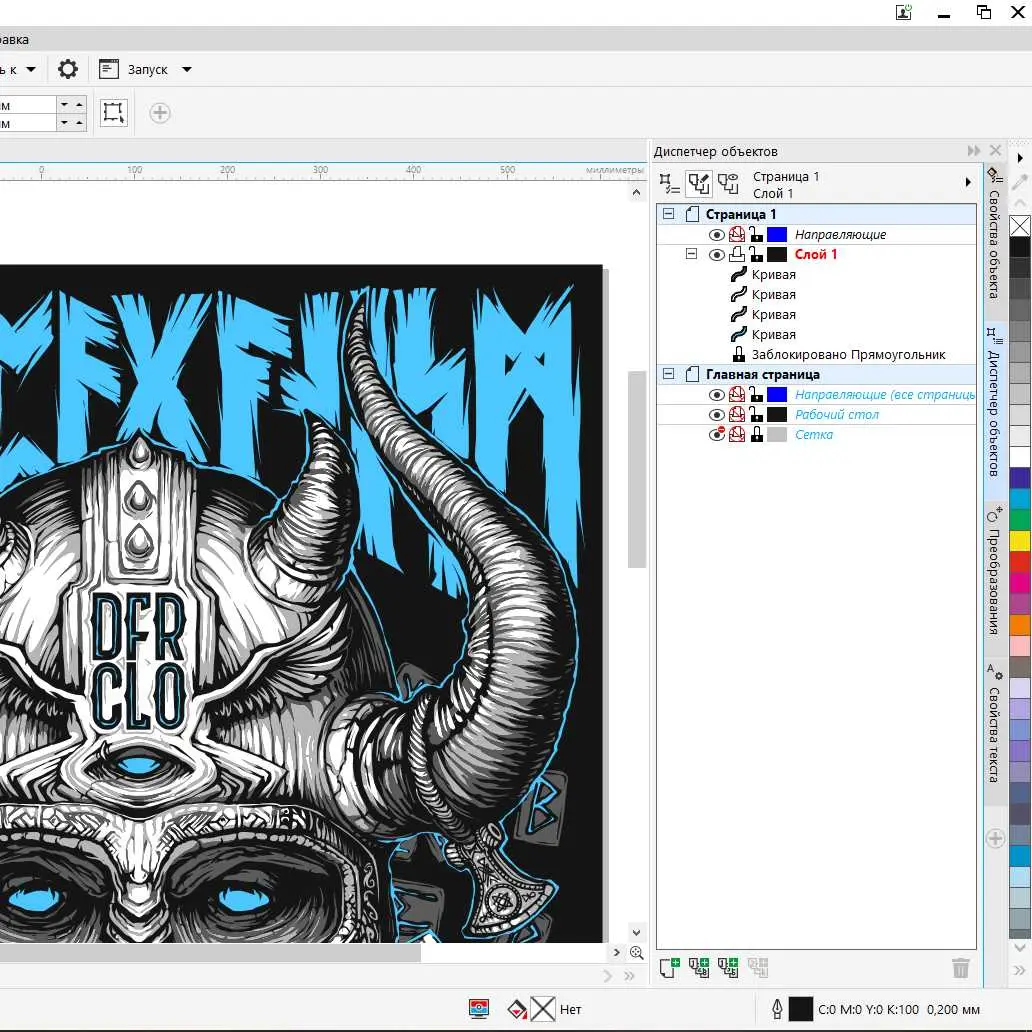Click the New Layer icon in Object Manager
This screenshot has height=1032, width=1032.
[670, 967]
